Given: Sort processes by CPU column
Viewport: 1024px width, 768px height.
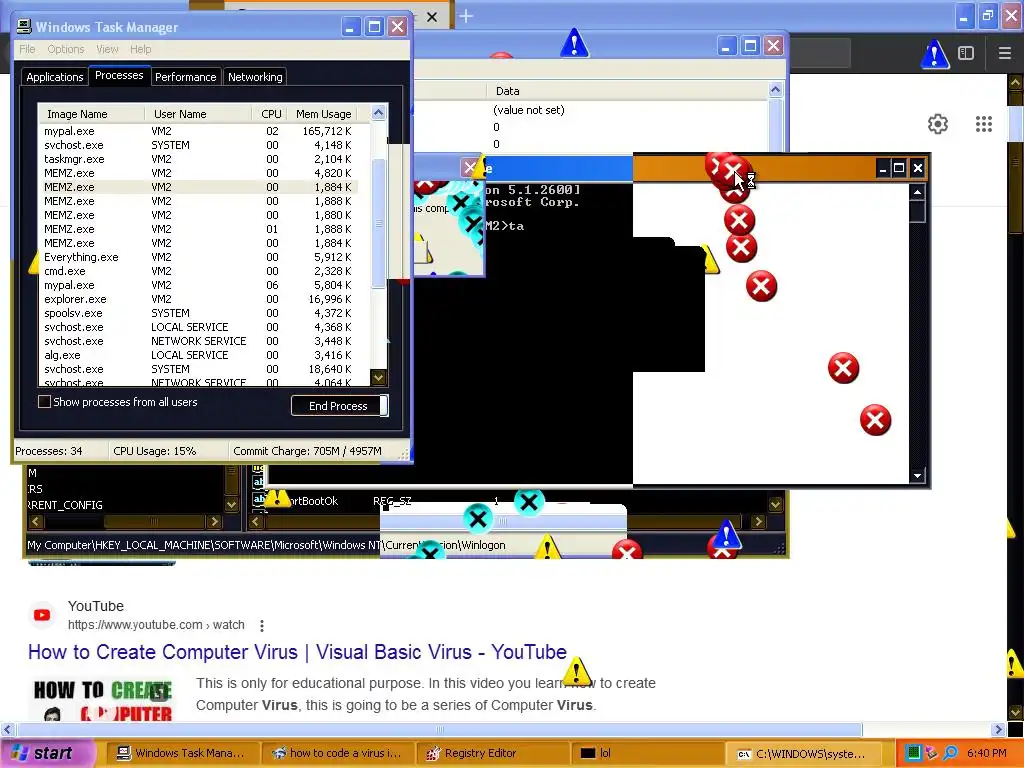Looking at the screenshot, I should (269, 114).
